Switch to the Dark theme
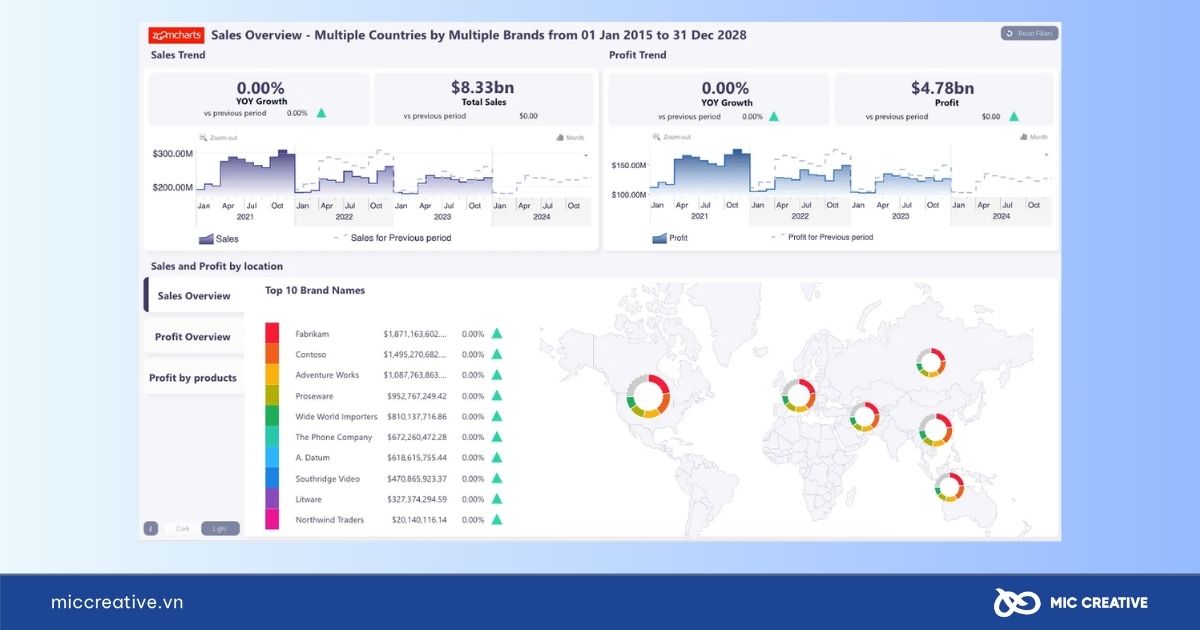Screen dimensions: 1200x630 pos(182,528)
